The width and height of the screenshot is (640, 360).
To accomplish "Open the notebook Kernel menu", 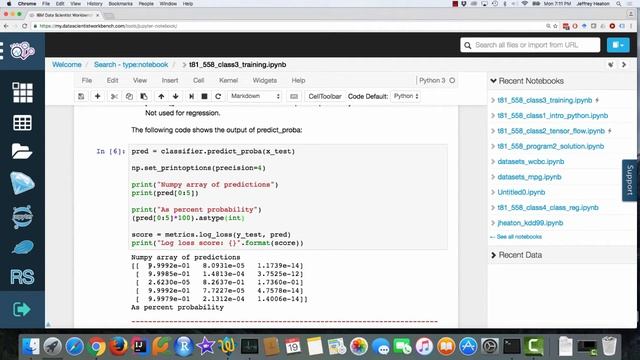I will tap(228, 80).
